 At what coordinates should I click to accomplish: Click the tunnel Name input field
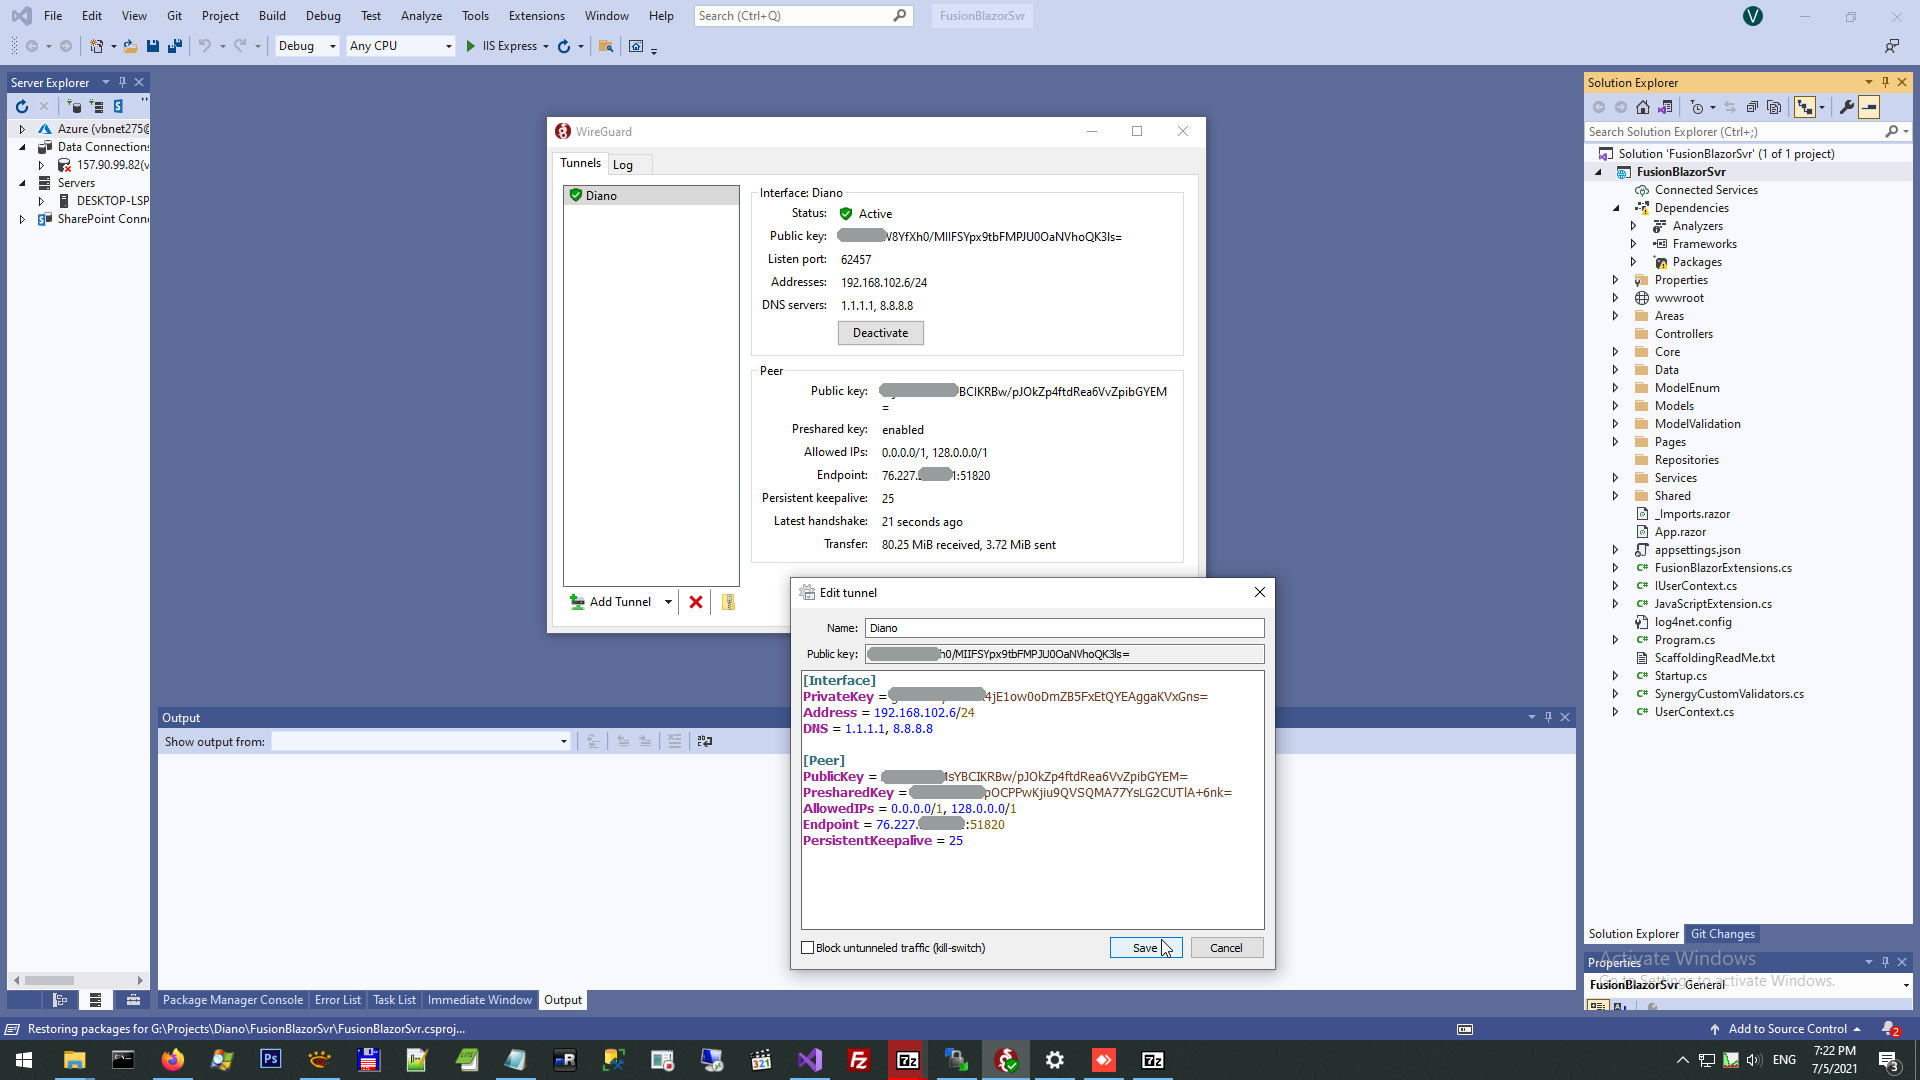pos(1064,628)
